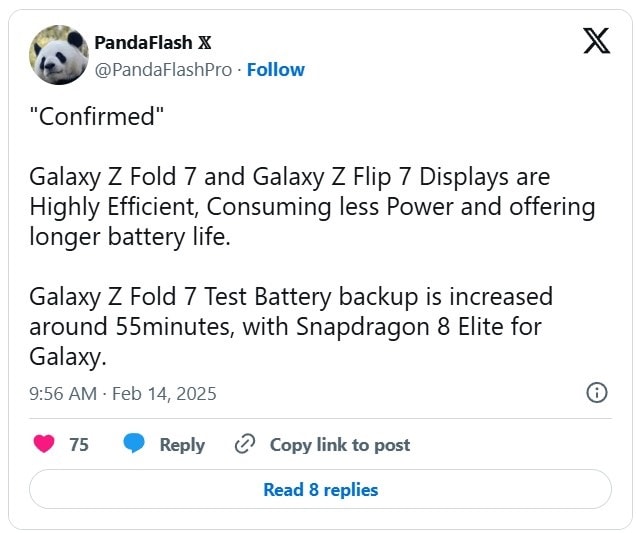Click the "Confirmed" line of the tweet
636x533 pixels.
click(x=94, y=117)
